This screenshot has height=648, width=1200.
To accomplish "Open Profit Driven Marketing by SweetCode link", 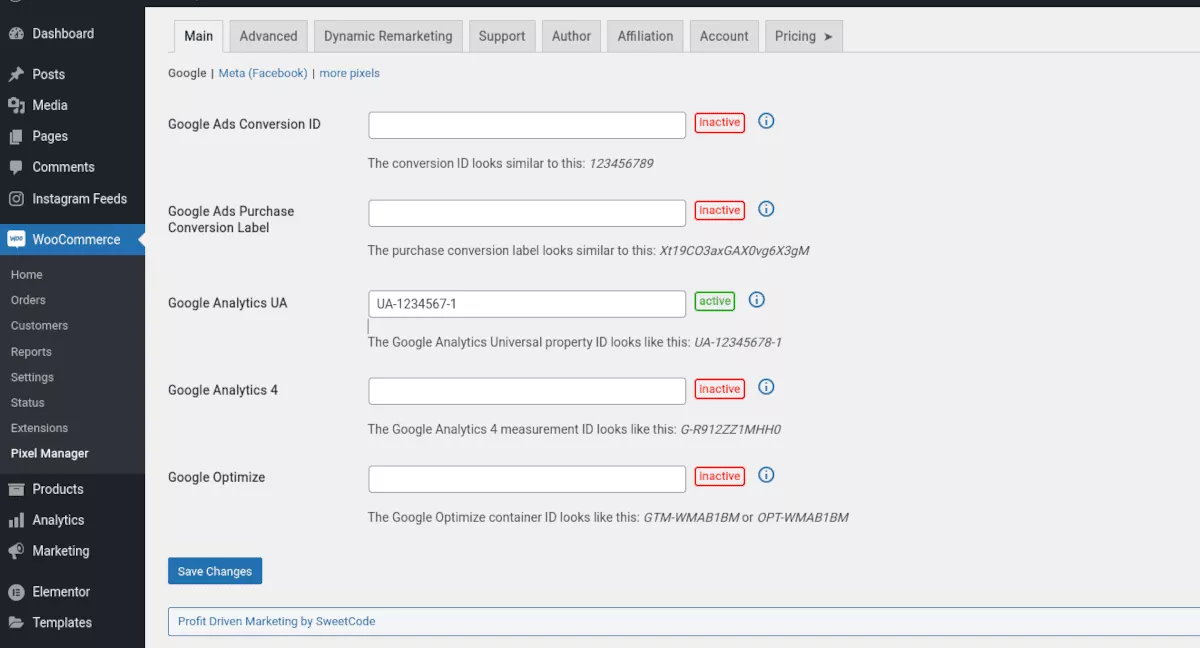I will tap(277, 621).
